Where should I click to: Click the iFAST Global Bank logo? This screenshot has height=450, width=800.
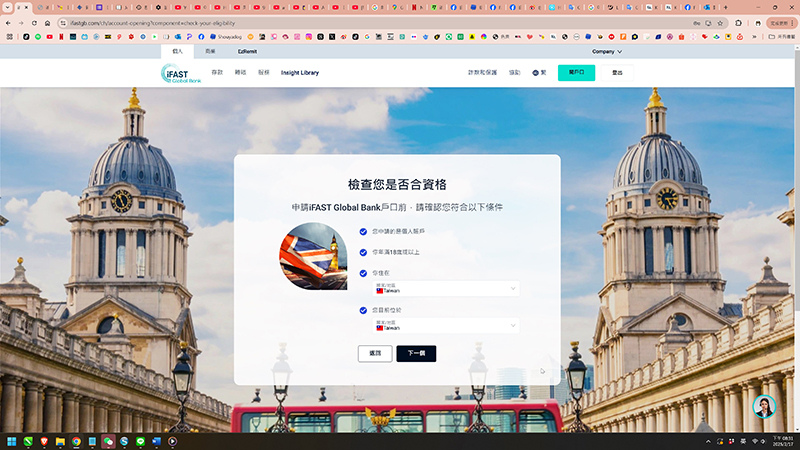point(181,73)
